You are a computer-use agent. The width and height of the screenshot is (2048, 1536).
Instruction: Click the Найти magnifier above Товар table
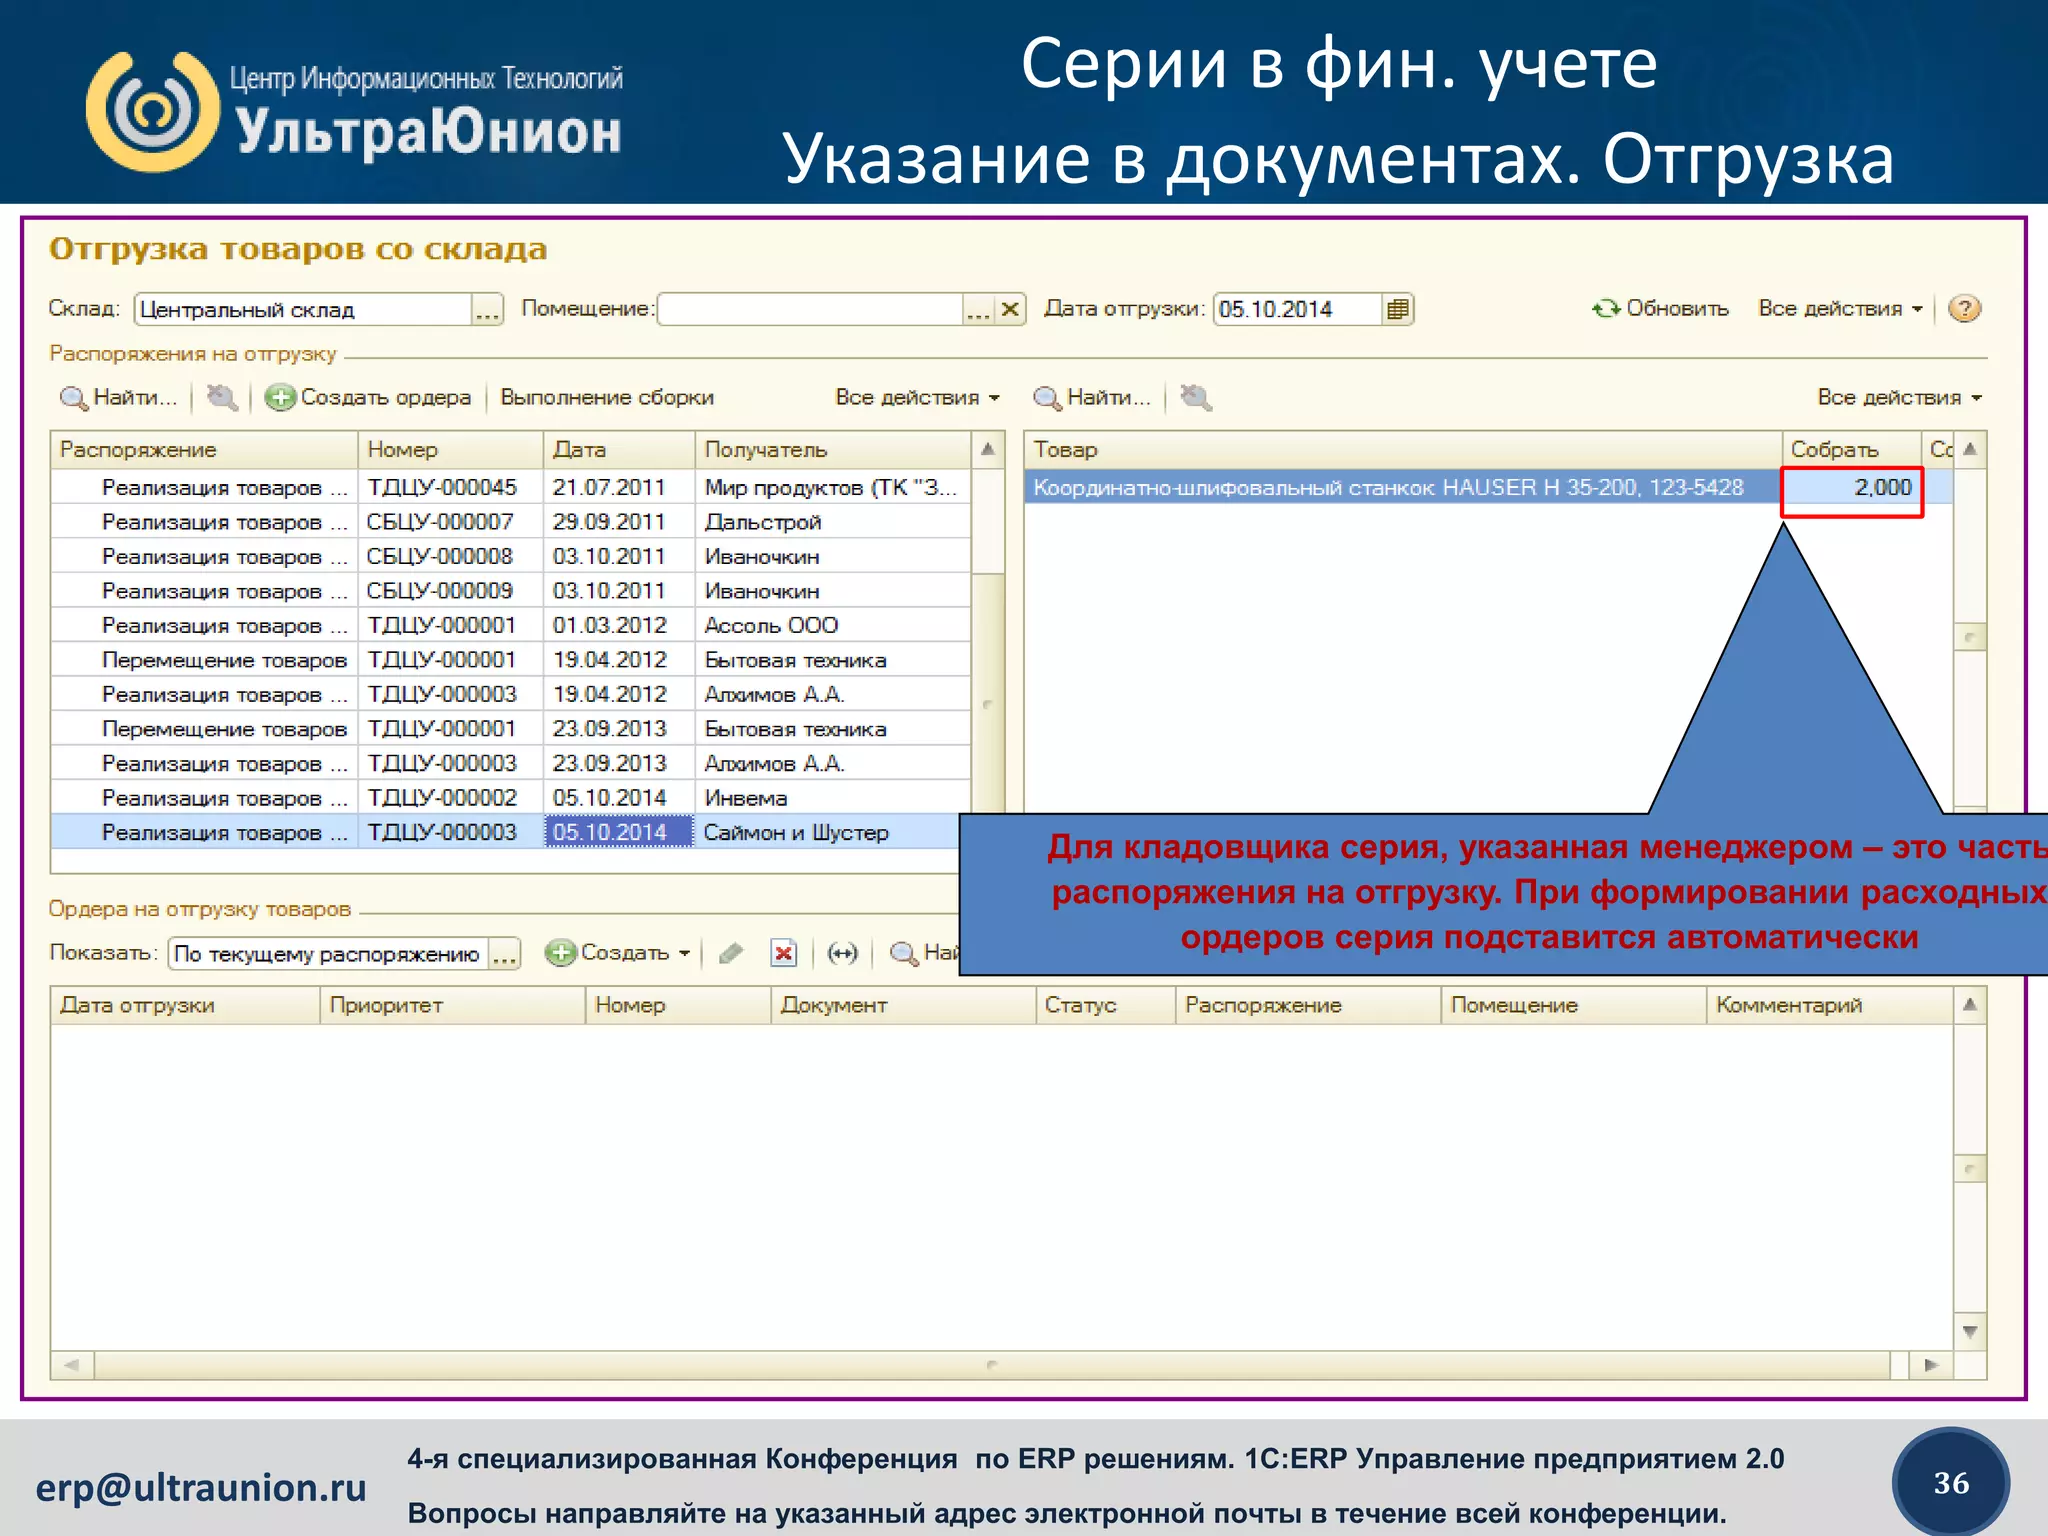(x=1047, y=398)
